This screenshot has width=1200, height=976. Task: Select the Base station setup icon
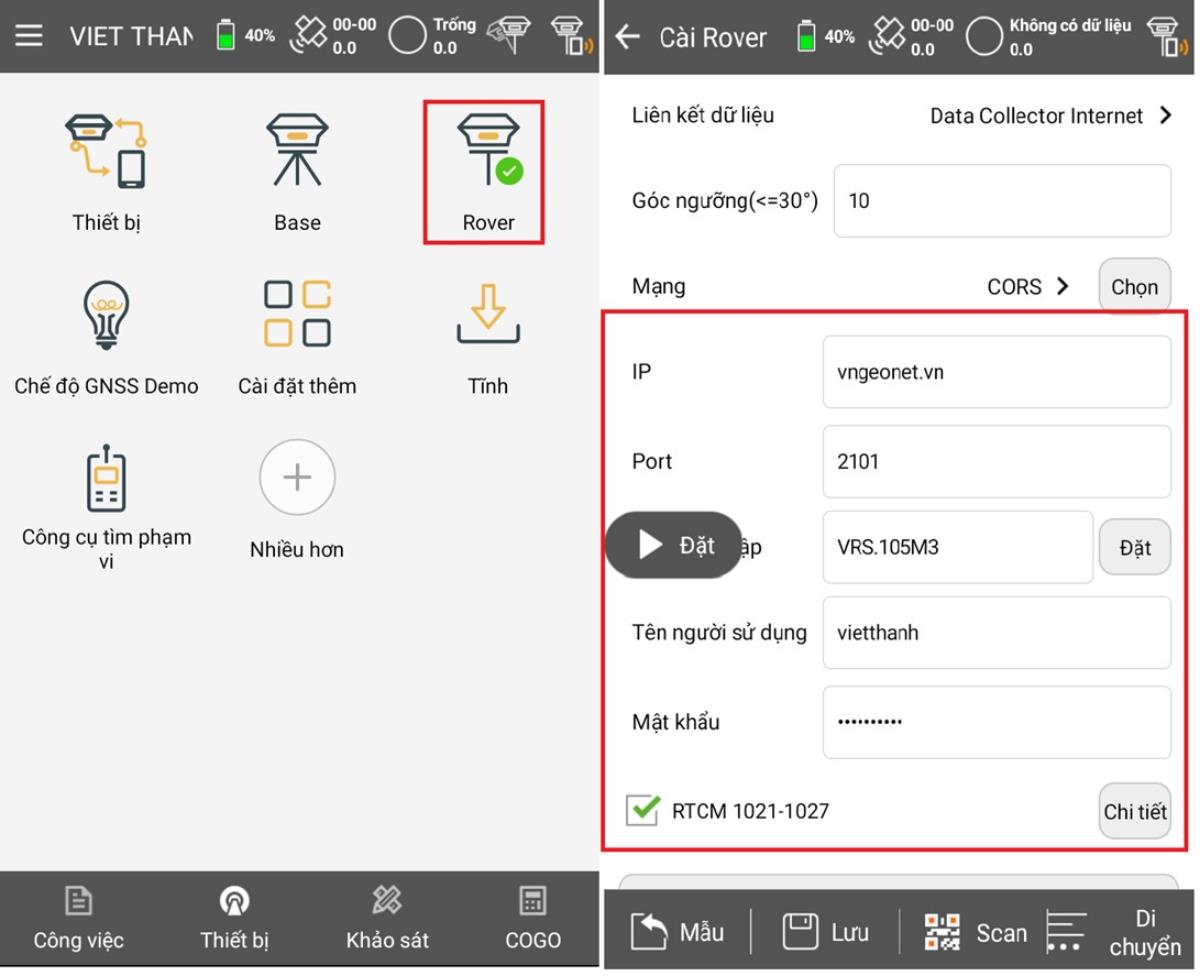tap(297, 152)
